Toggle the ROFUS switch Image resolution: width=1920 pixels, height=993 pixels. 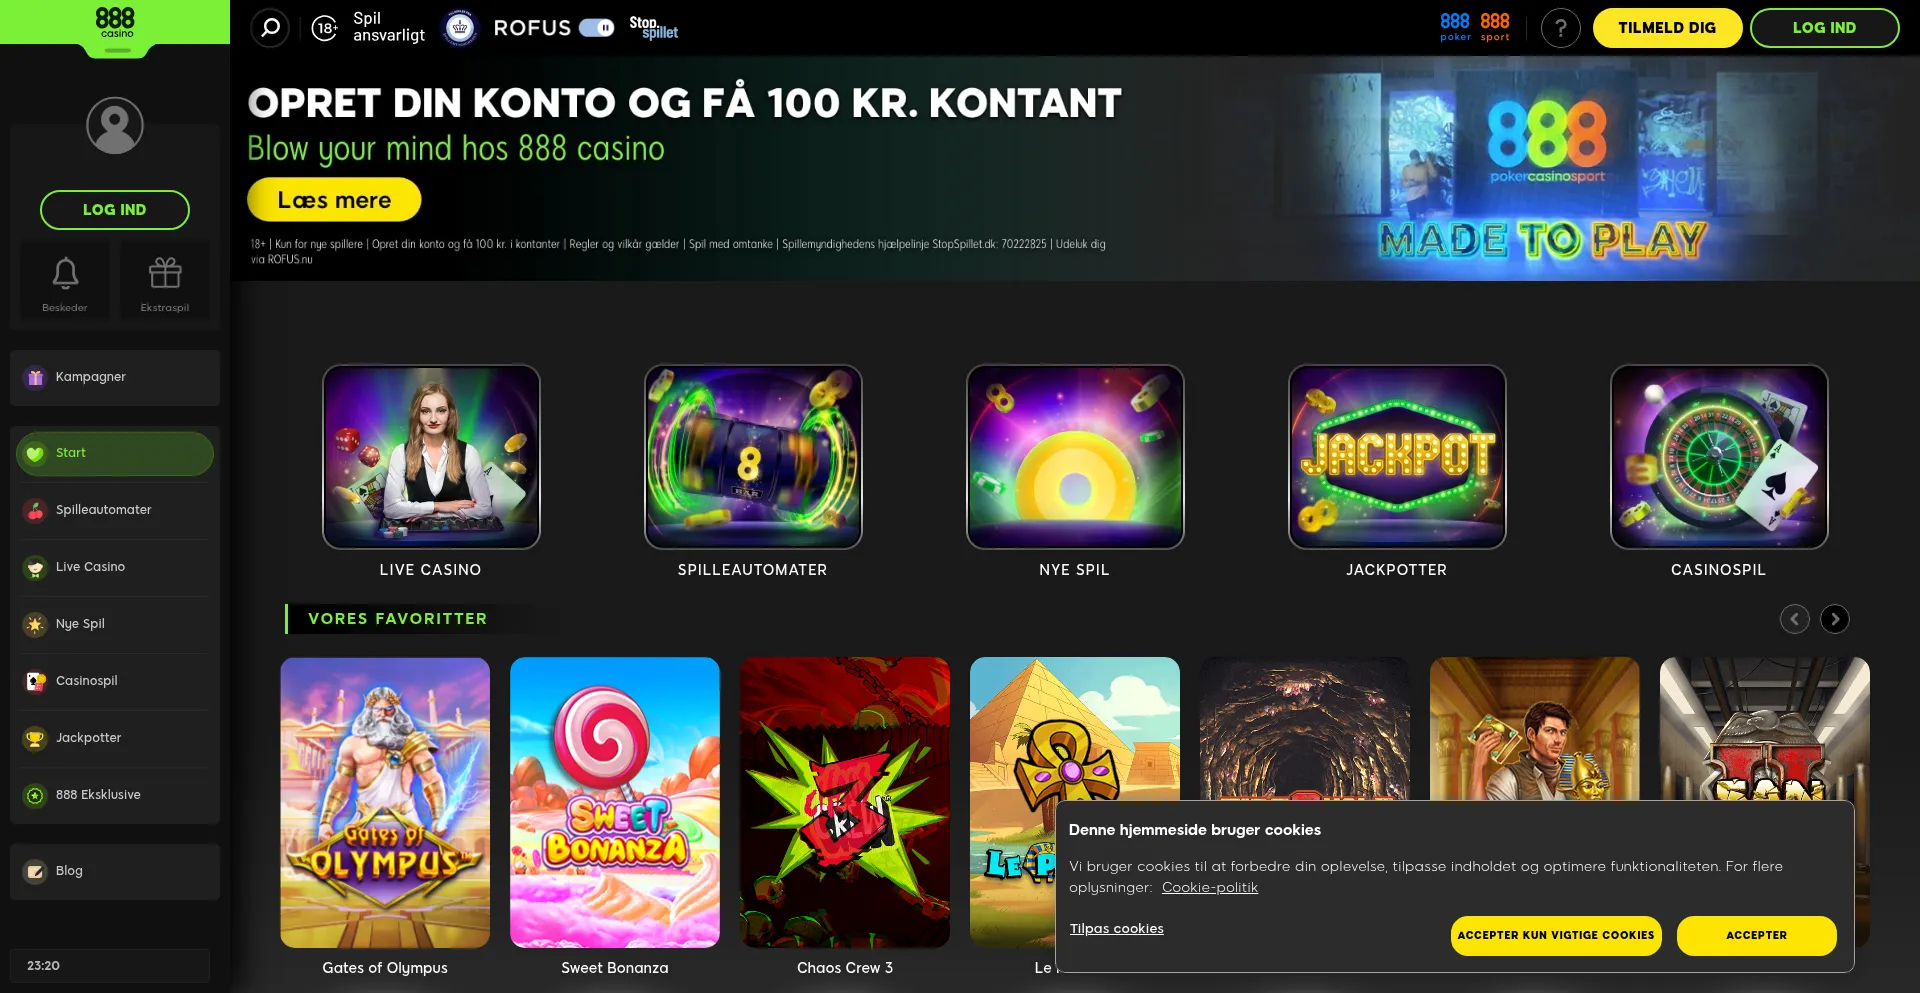pos(597,28)
